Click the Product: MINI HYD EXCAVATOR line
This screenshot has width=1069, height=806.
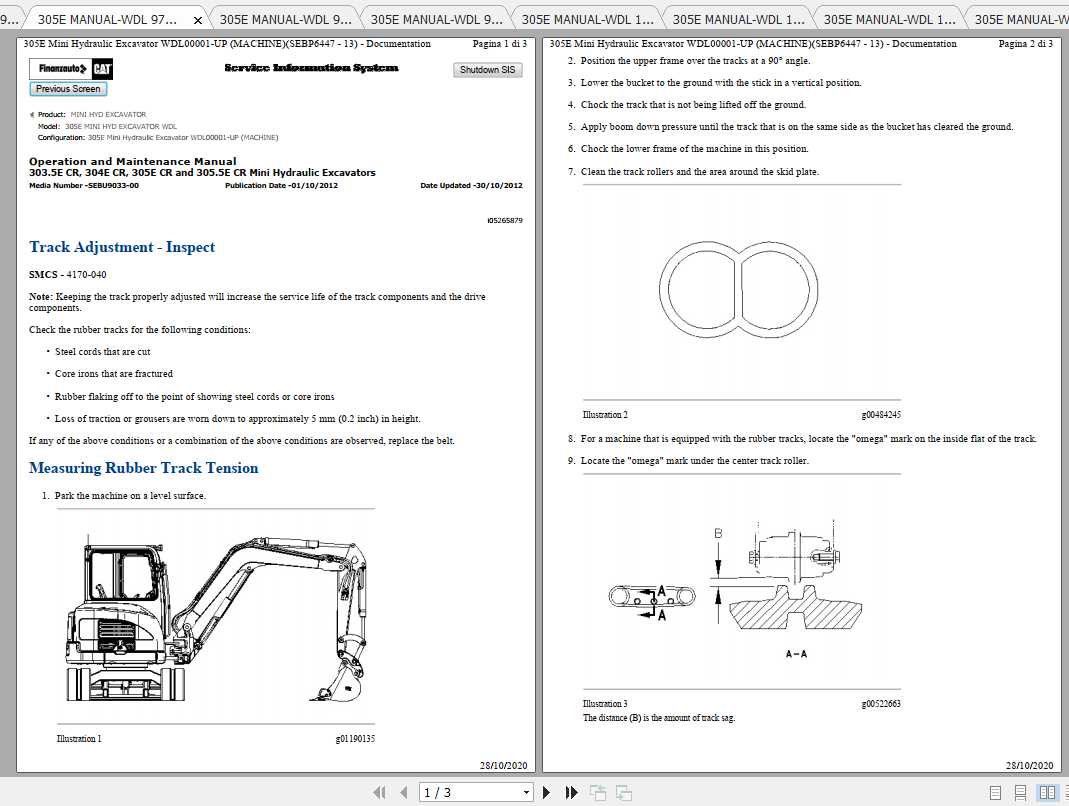pos(92,115)
